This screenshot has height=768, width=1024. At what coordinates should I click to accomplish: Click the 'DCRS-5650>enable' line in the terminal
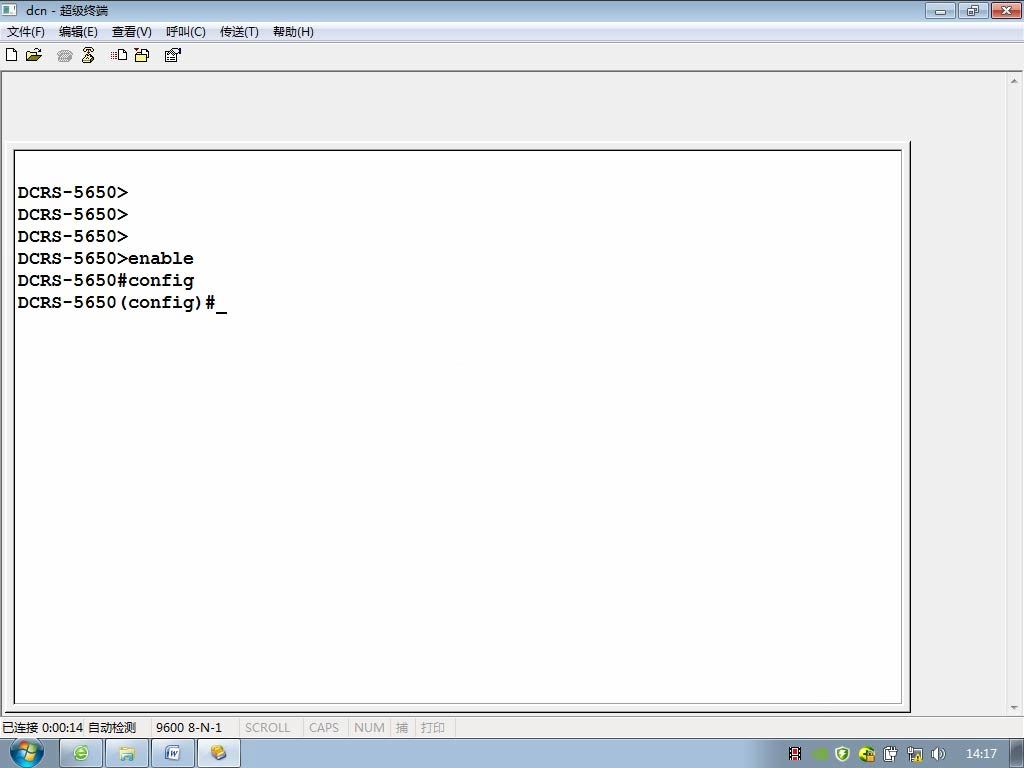click(105, 258)
